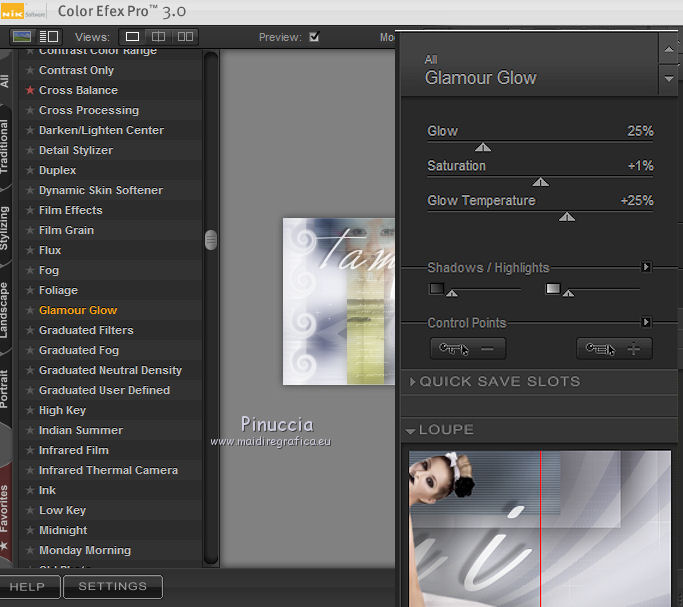Click the Saturation value +1%
Screen dimensions: 683x607
(640, 165)
